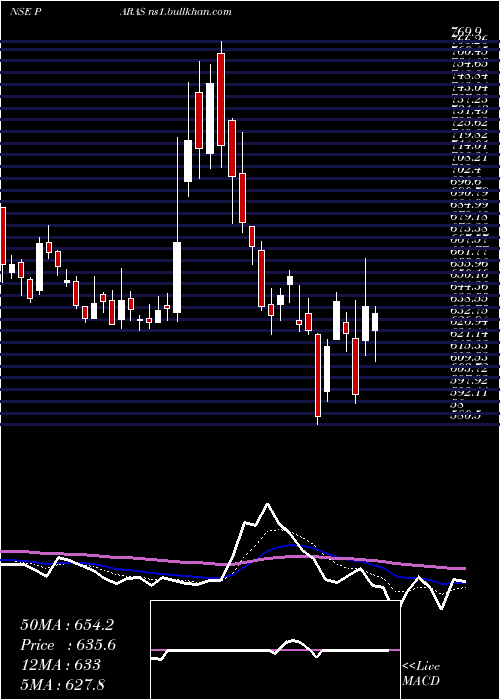Click the 621.14 price axis label

point(469,334)
